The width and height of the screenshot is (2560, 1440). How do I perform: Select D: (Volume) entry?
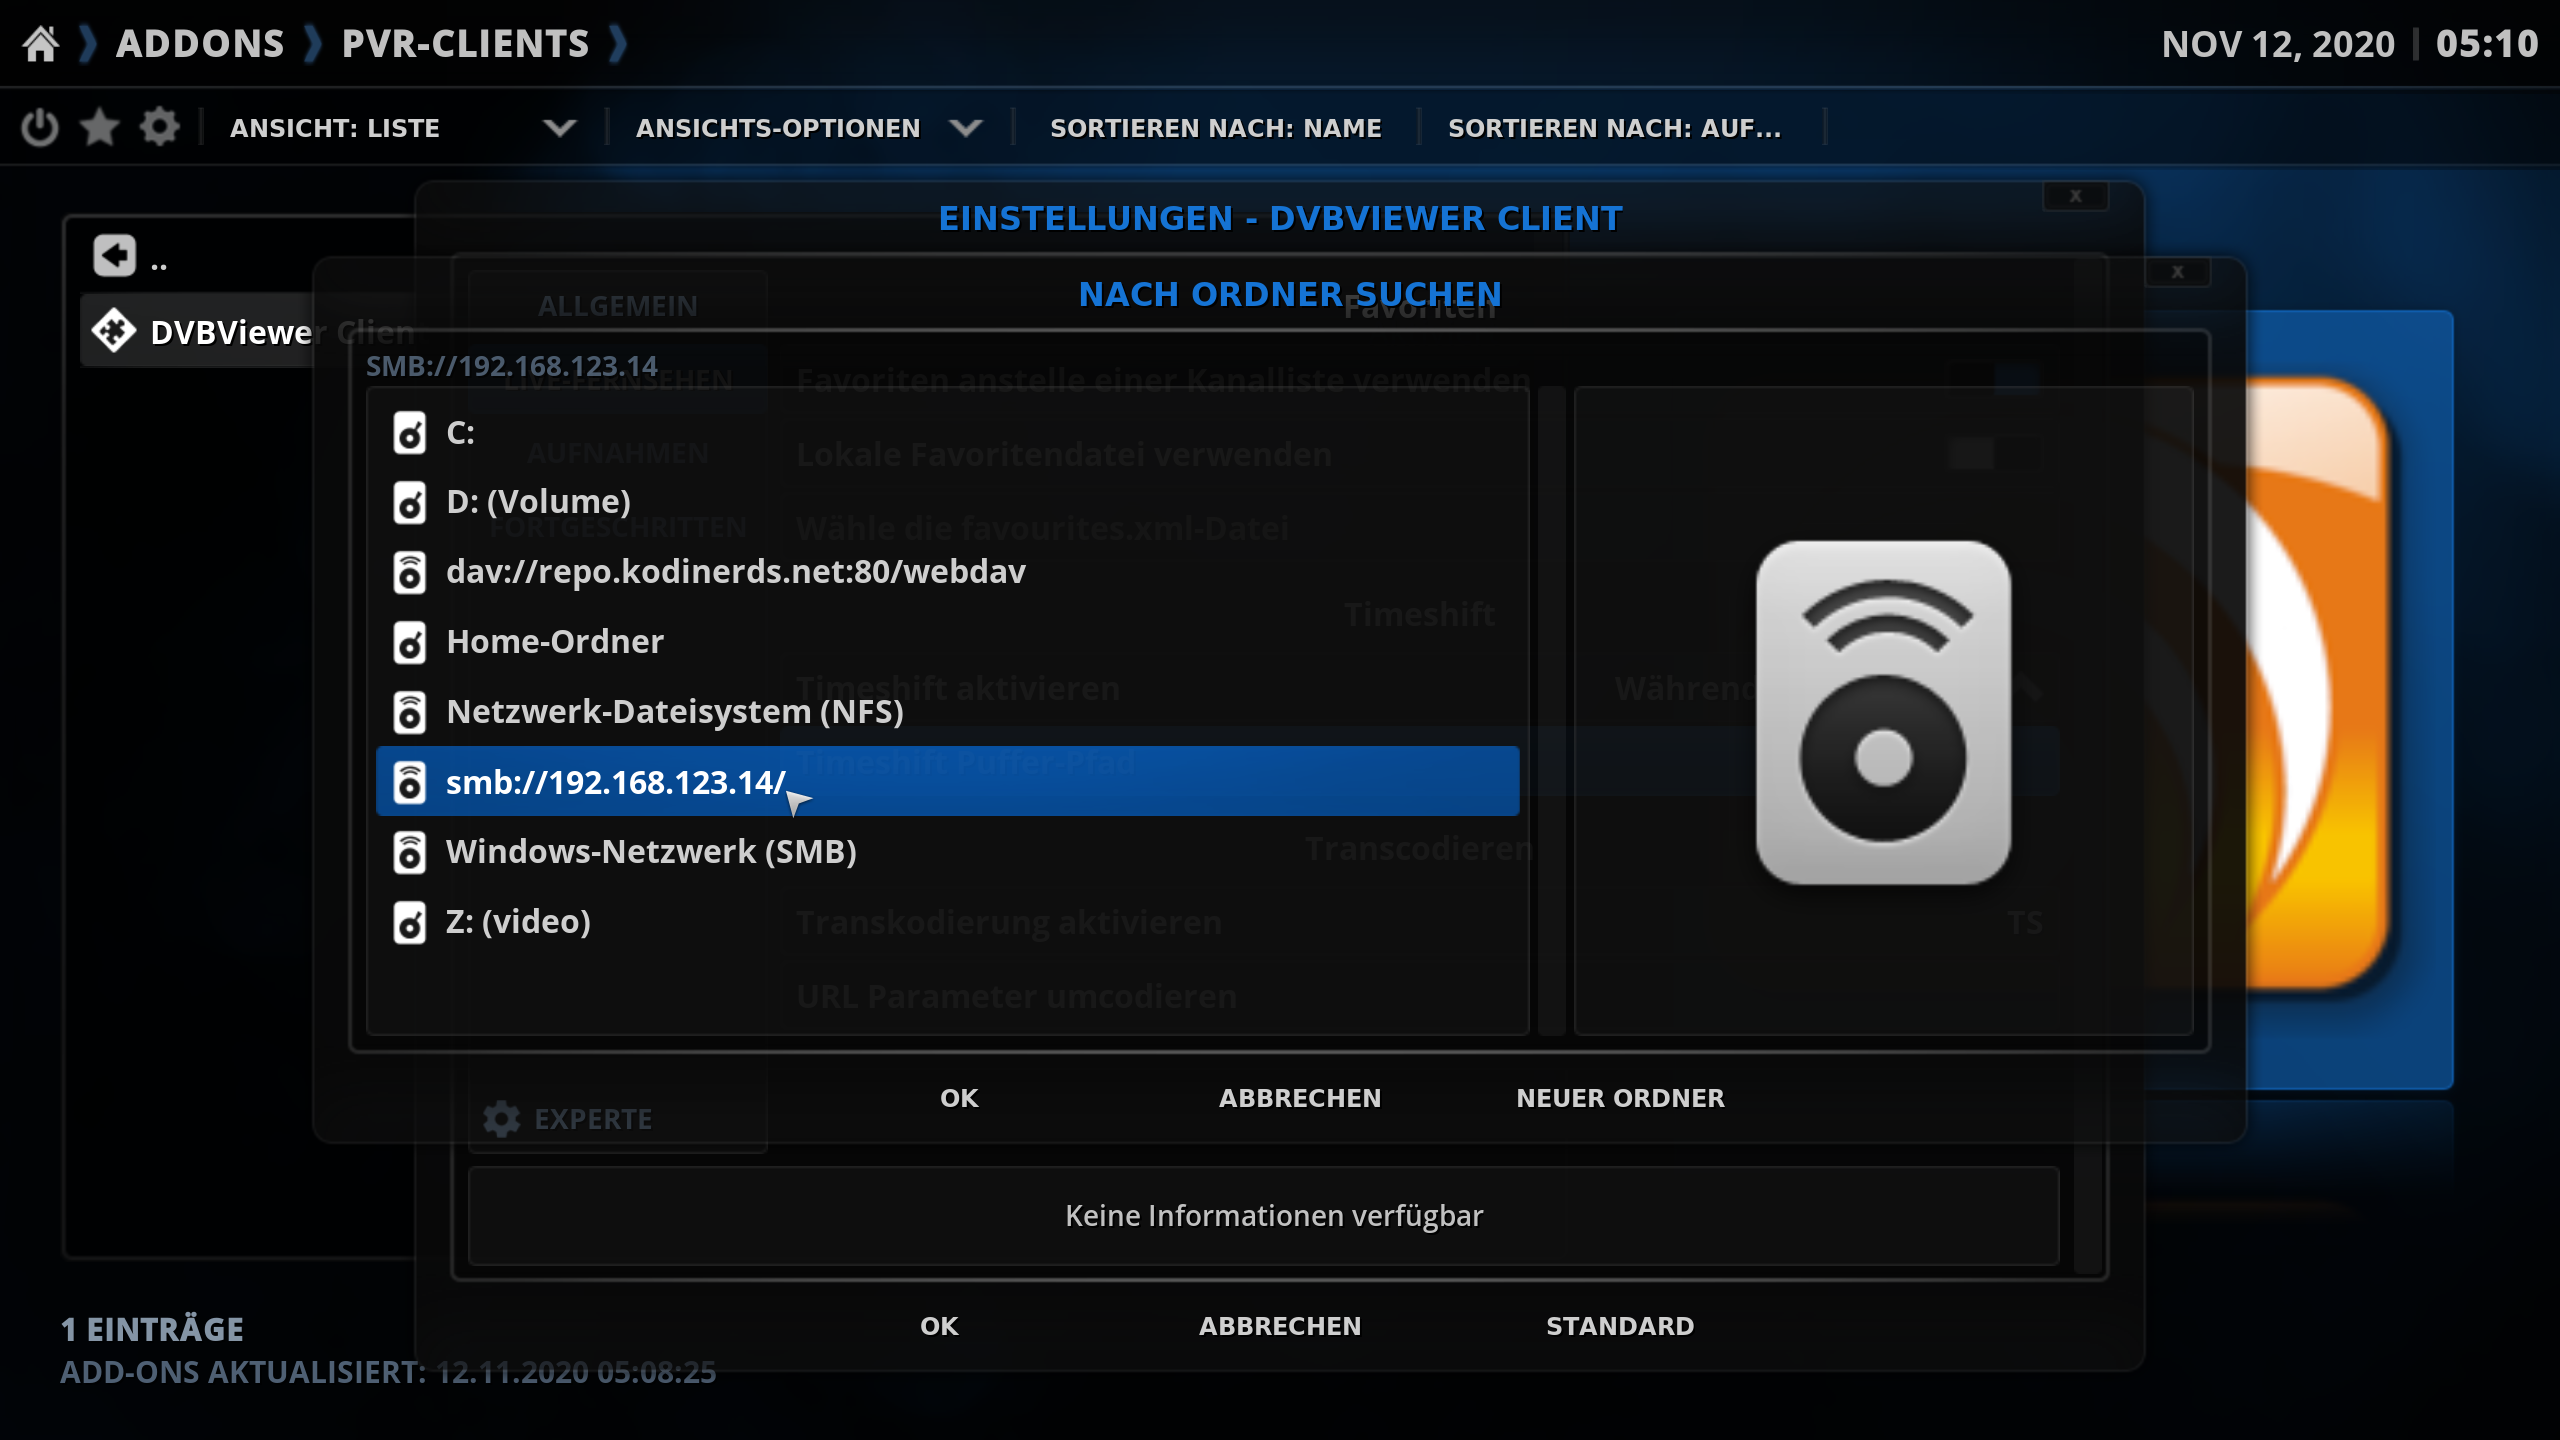coord(947,502)
